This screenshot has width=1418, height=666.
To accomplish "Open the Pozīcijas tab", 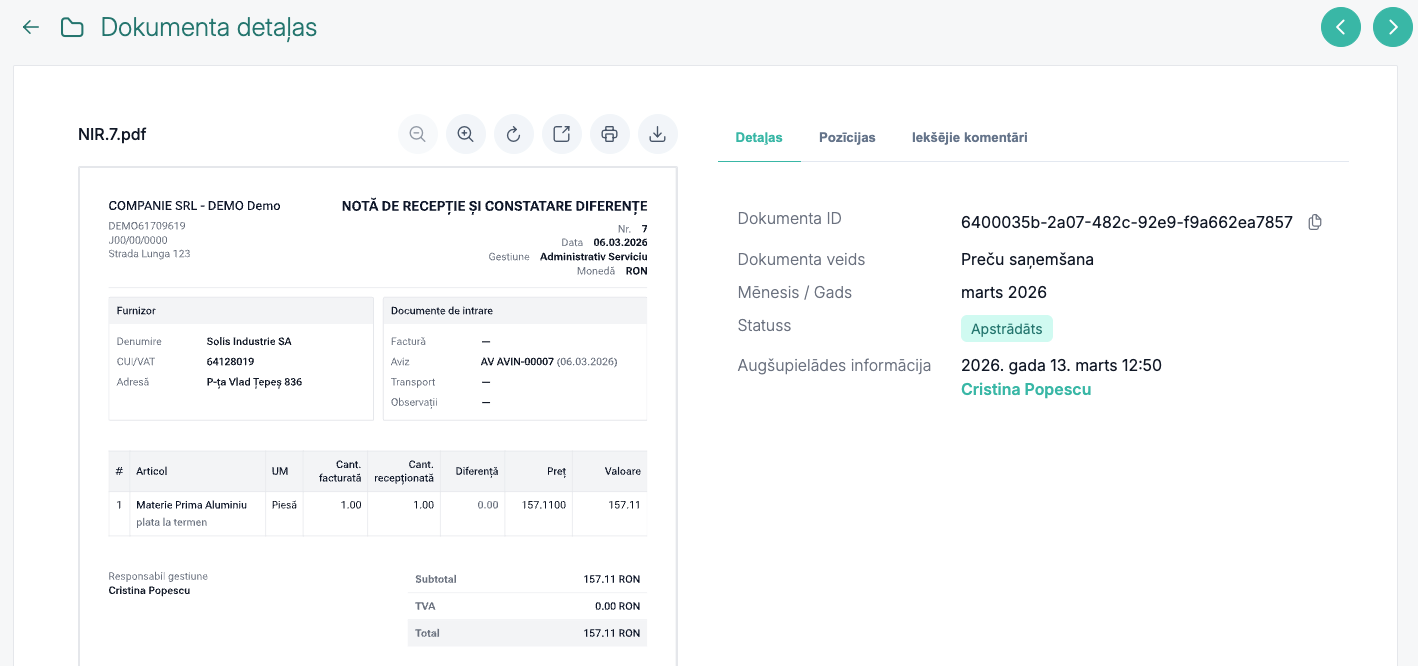I will coord(847,137).
